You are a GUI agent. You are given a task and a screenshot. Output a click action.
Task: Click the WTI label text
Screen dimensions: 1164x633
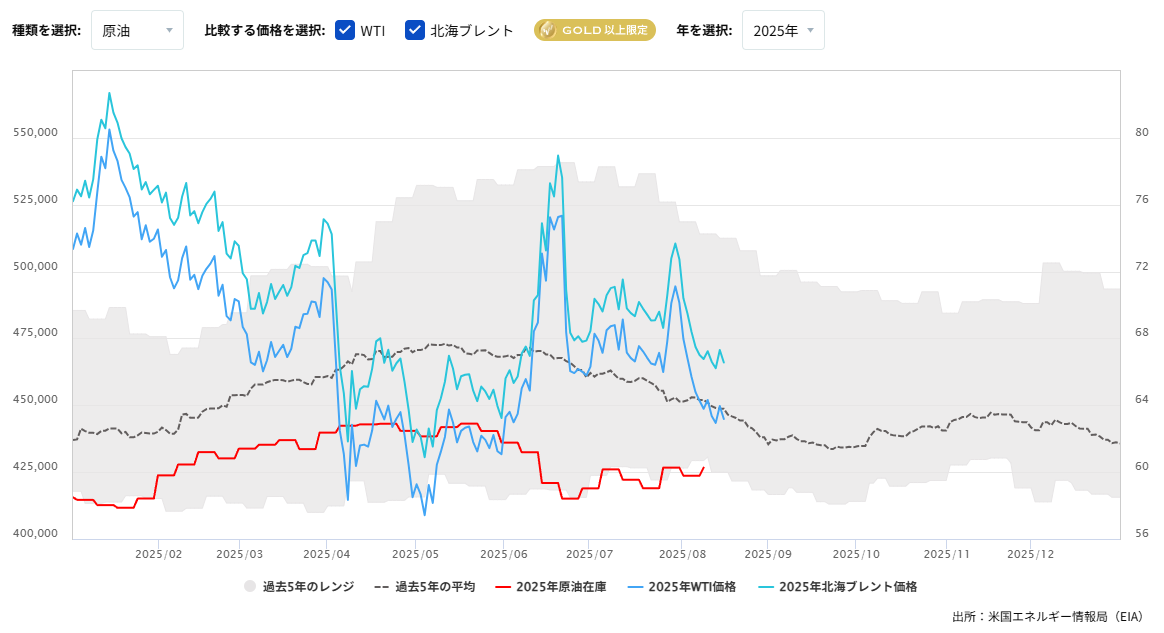[373, 31]
